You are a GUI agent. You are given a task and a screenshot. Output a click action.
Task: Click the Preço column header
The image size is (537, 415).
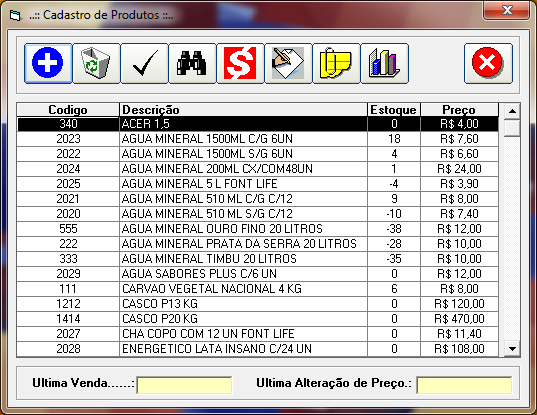459,110
